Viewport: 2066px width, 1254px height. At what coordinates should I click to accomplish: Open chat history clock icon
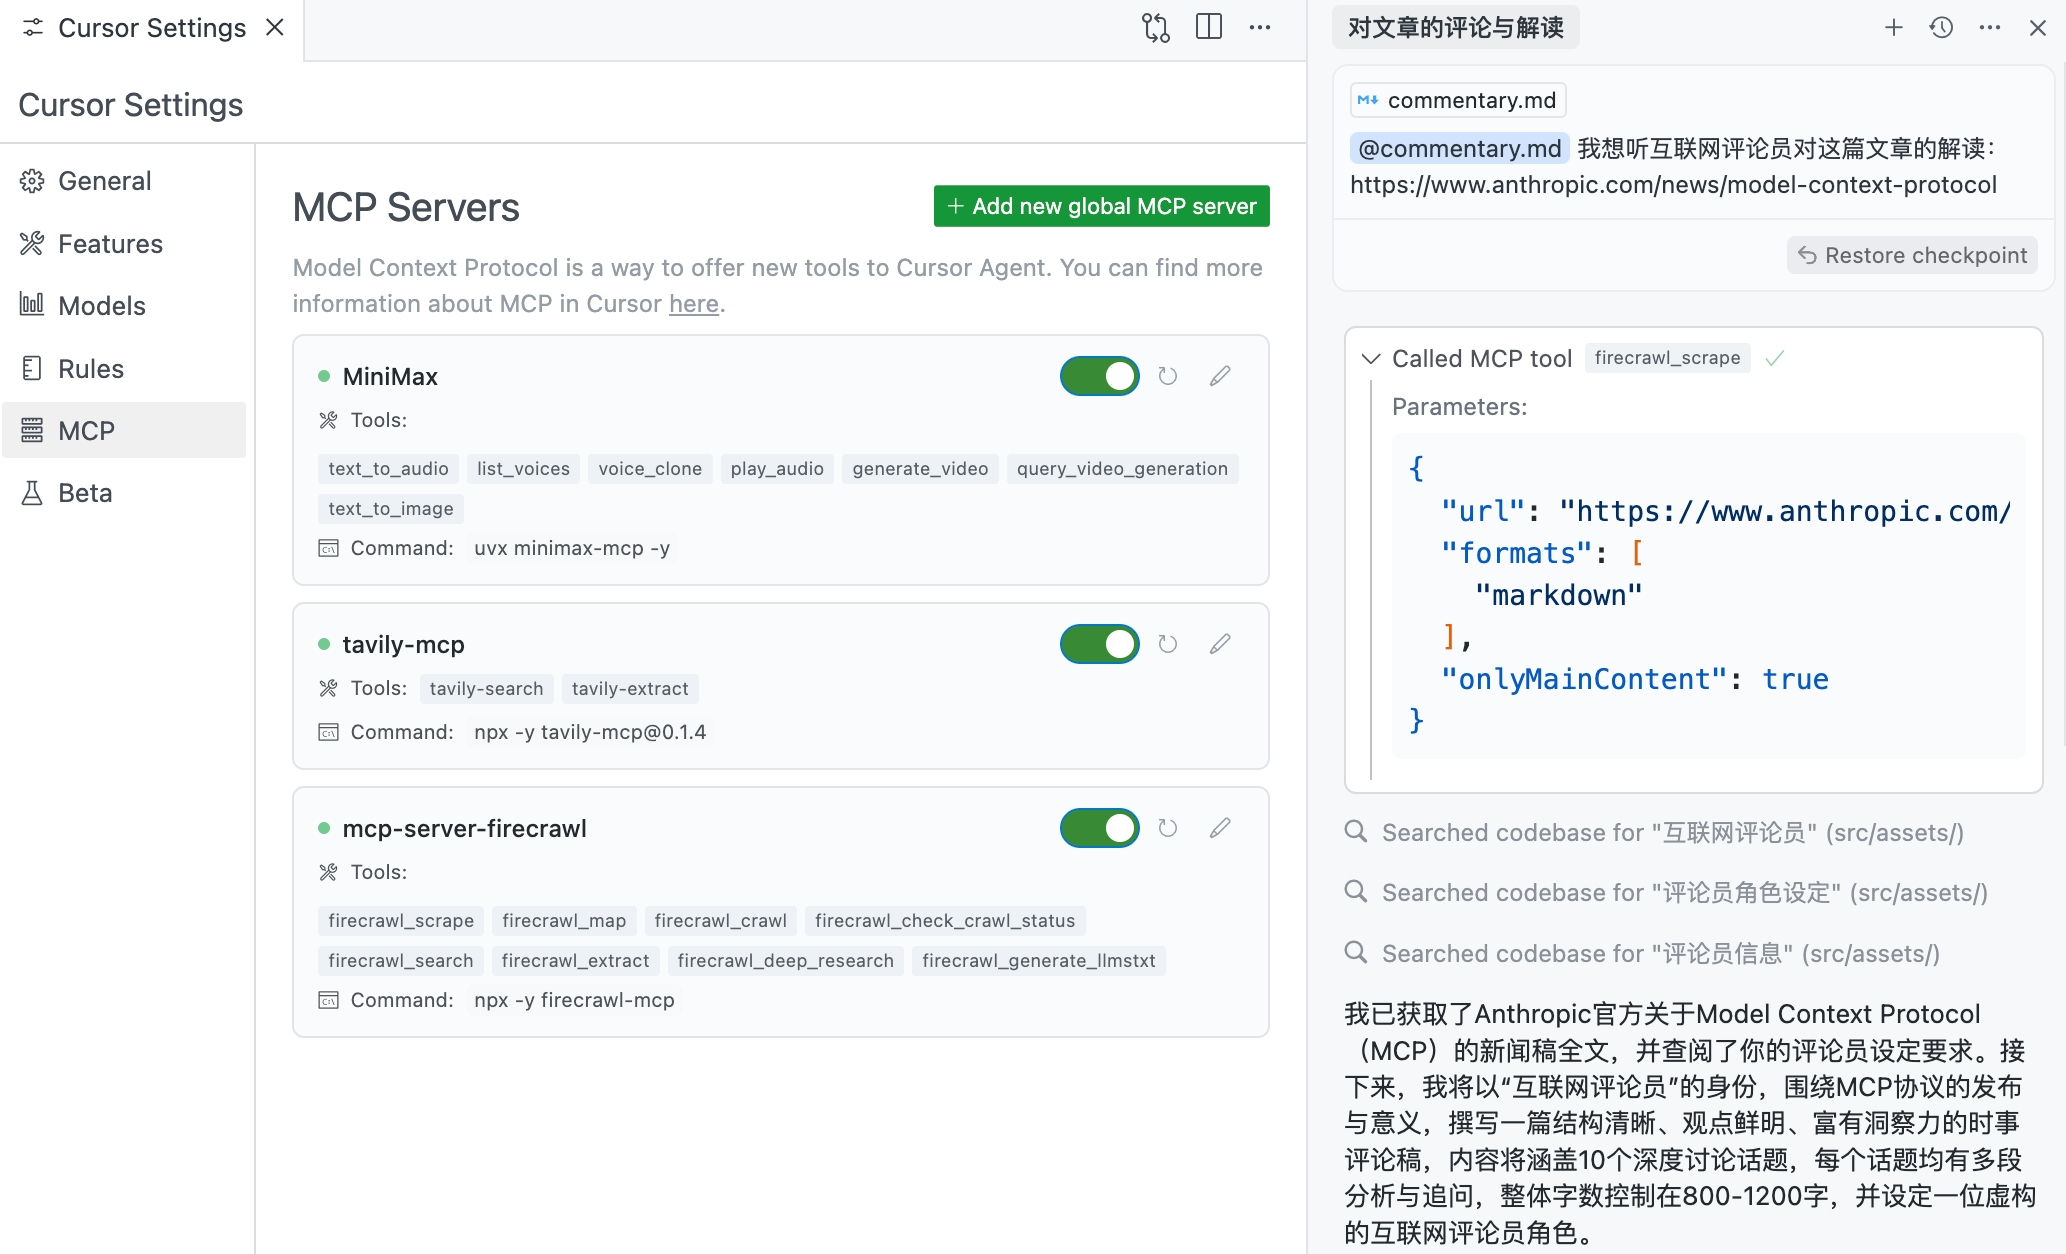(1941, 28)
